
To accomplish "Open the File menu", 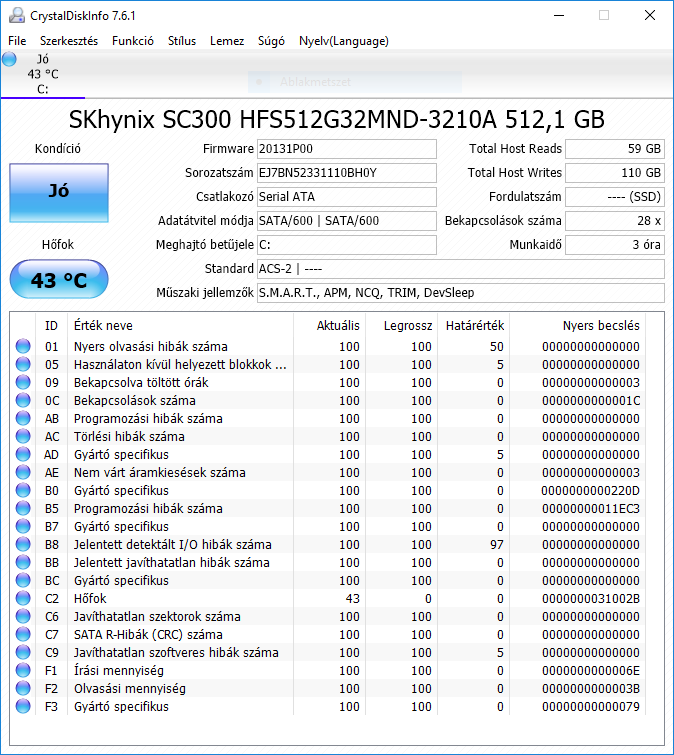I will (17, 41).
